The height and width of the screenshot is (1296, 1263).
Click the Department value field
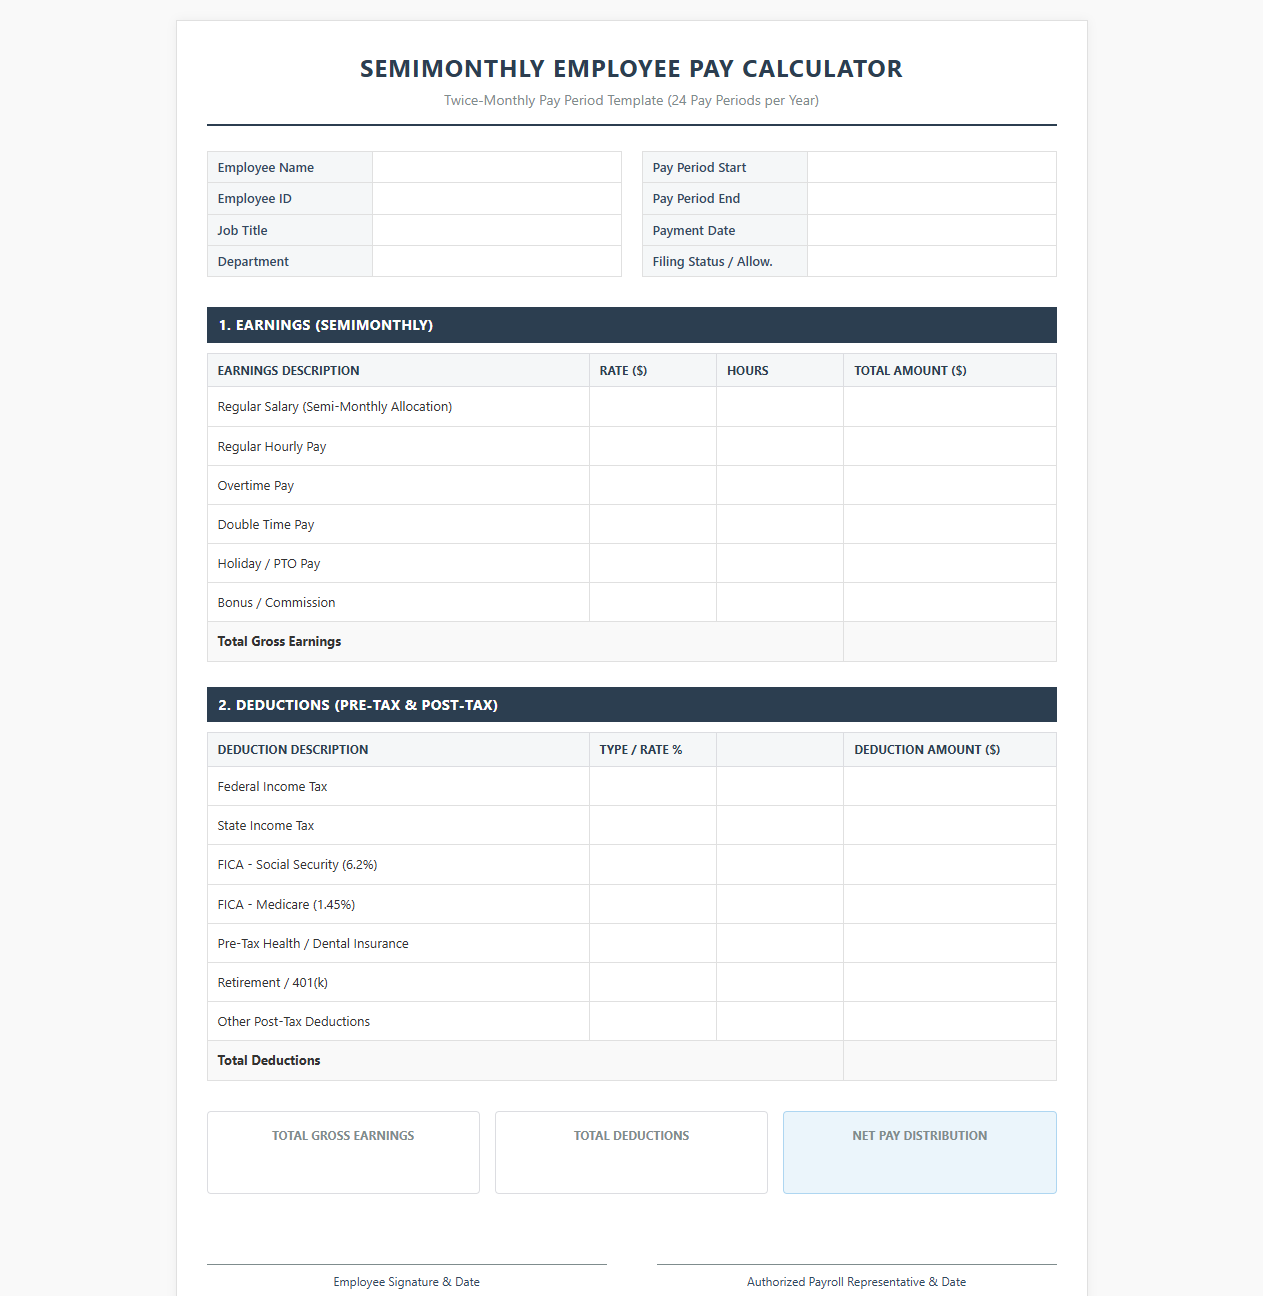pyautogui.click(x=497, y=261)
